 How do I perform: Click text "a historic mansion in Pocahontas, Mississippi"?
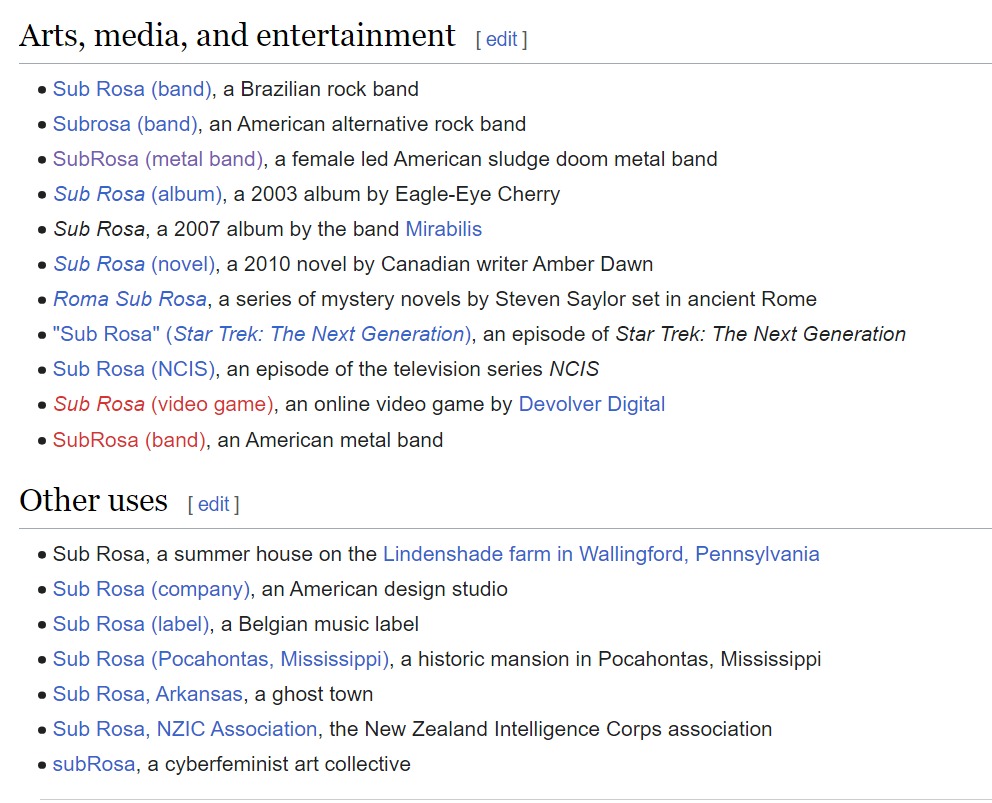611,659
